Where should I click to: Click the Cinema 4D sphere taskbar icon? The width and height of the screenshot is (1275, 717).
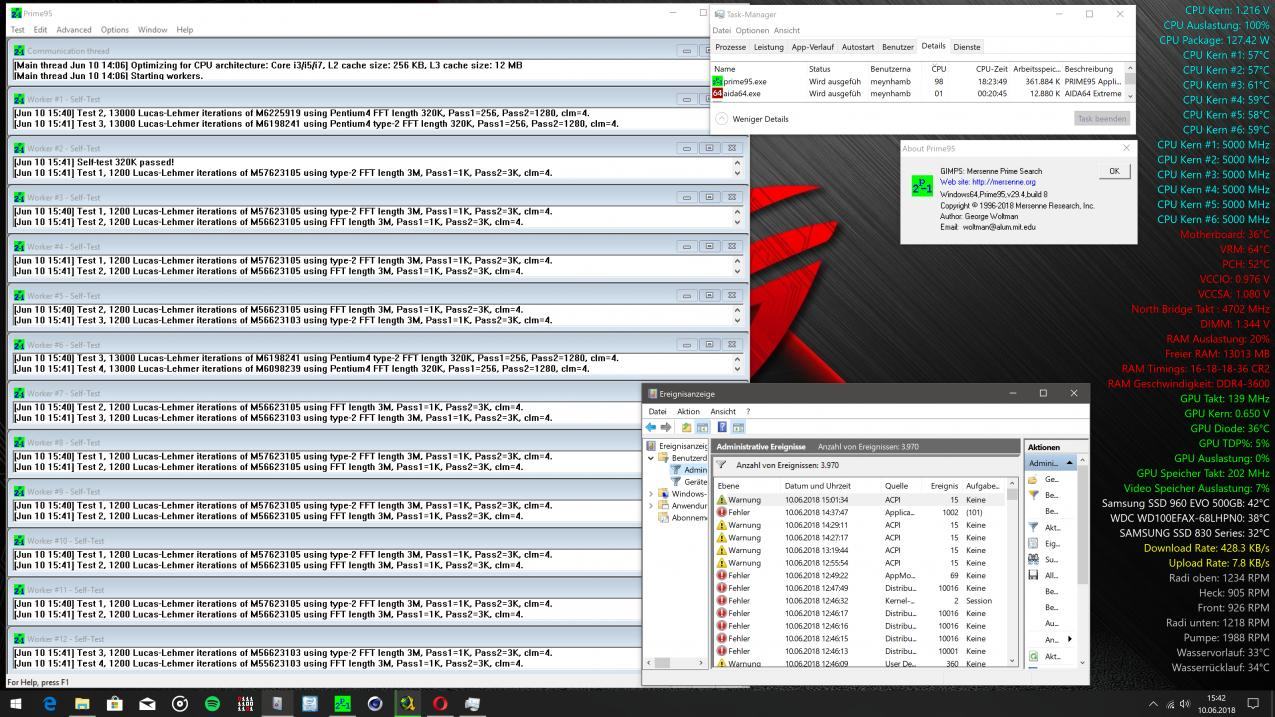[374, 703]
